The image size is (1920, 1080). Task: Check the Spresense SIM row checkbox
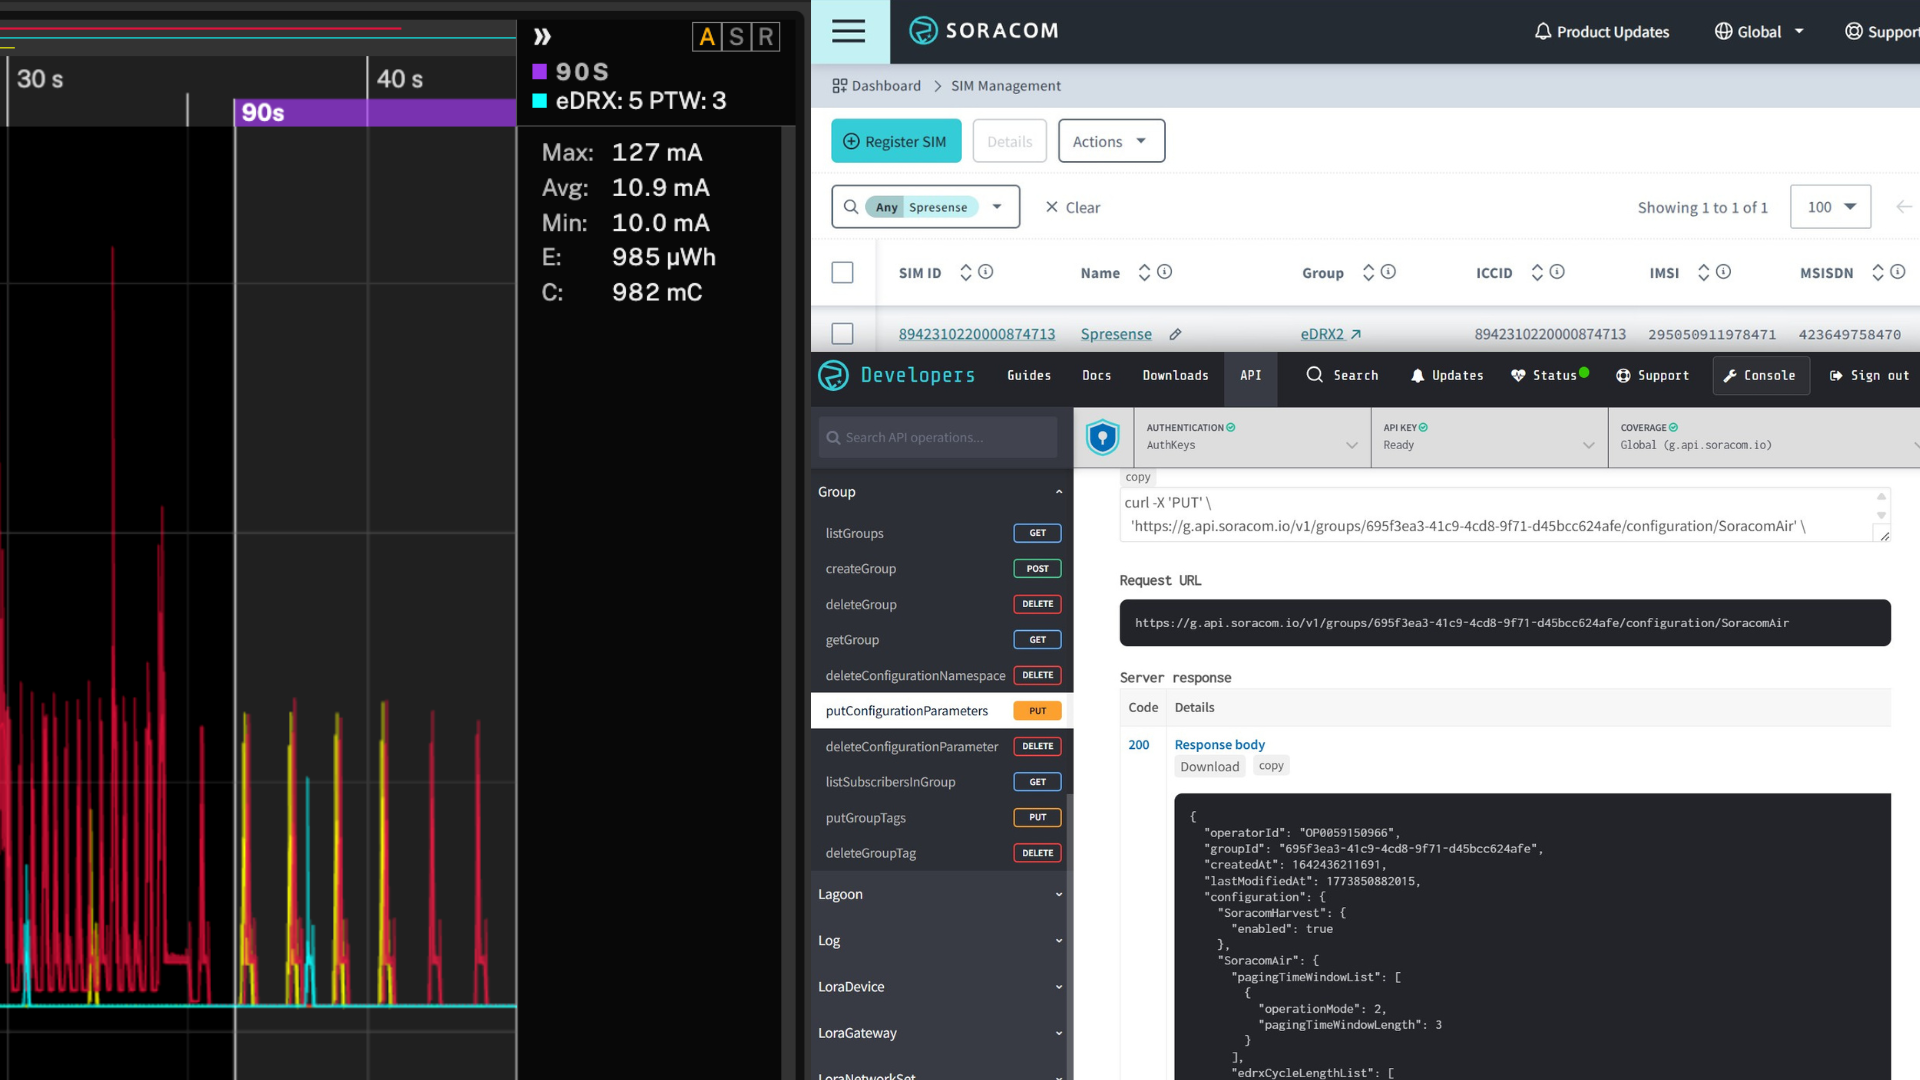coord(842,333)
